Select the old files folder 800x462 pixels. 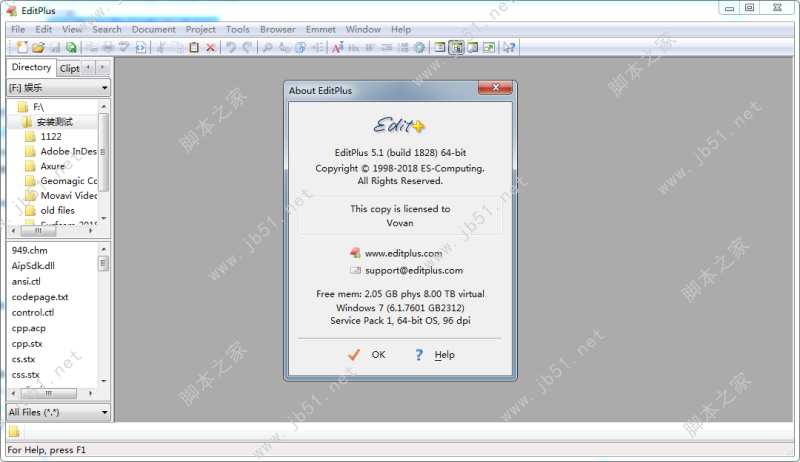click(x=58, y=210)
